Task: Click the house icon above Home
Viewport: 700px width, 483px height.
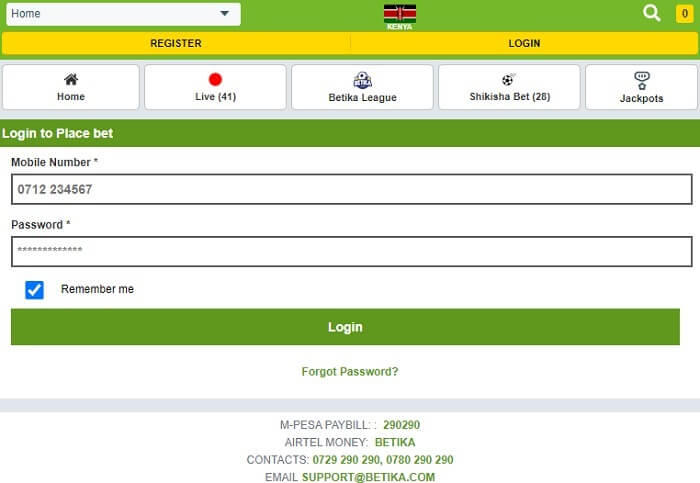Action: coord(71,79)
